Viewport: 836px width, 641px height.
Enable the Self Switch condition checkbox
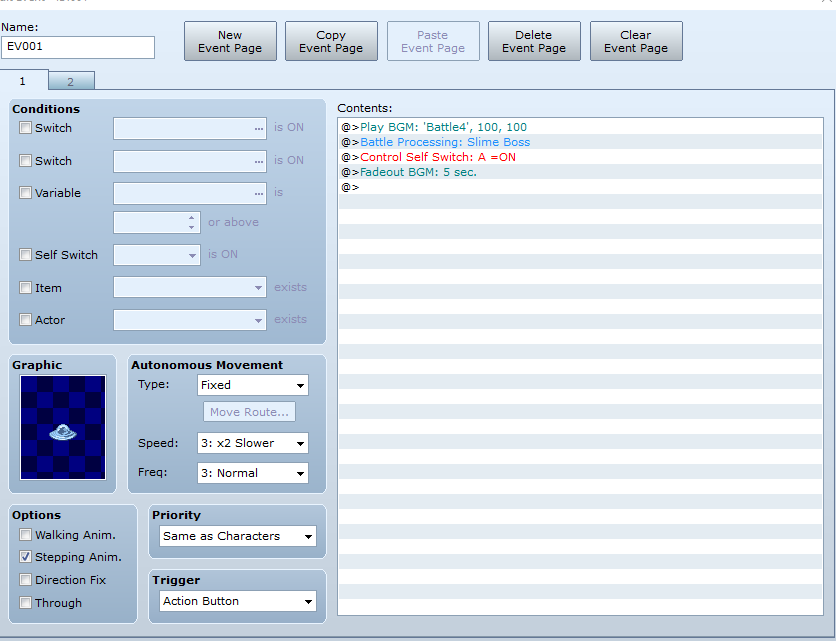pyautogui.click(x=25, y=254)
